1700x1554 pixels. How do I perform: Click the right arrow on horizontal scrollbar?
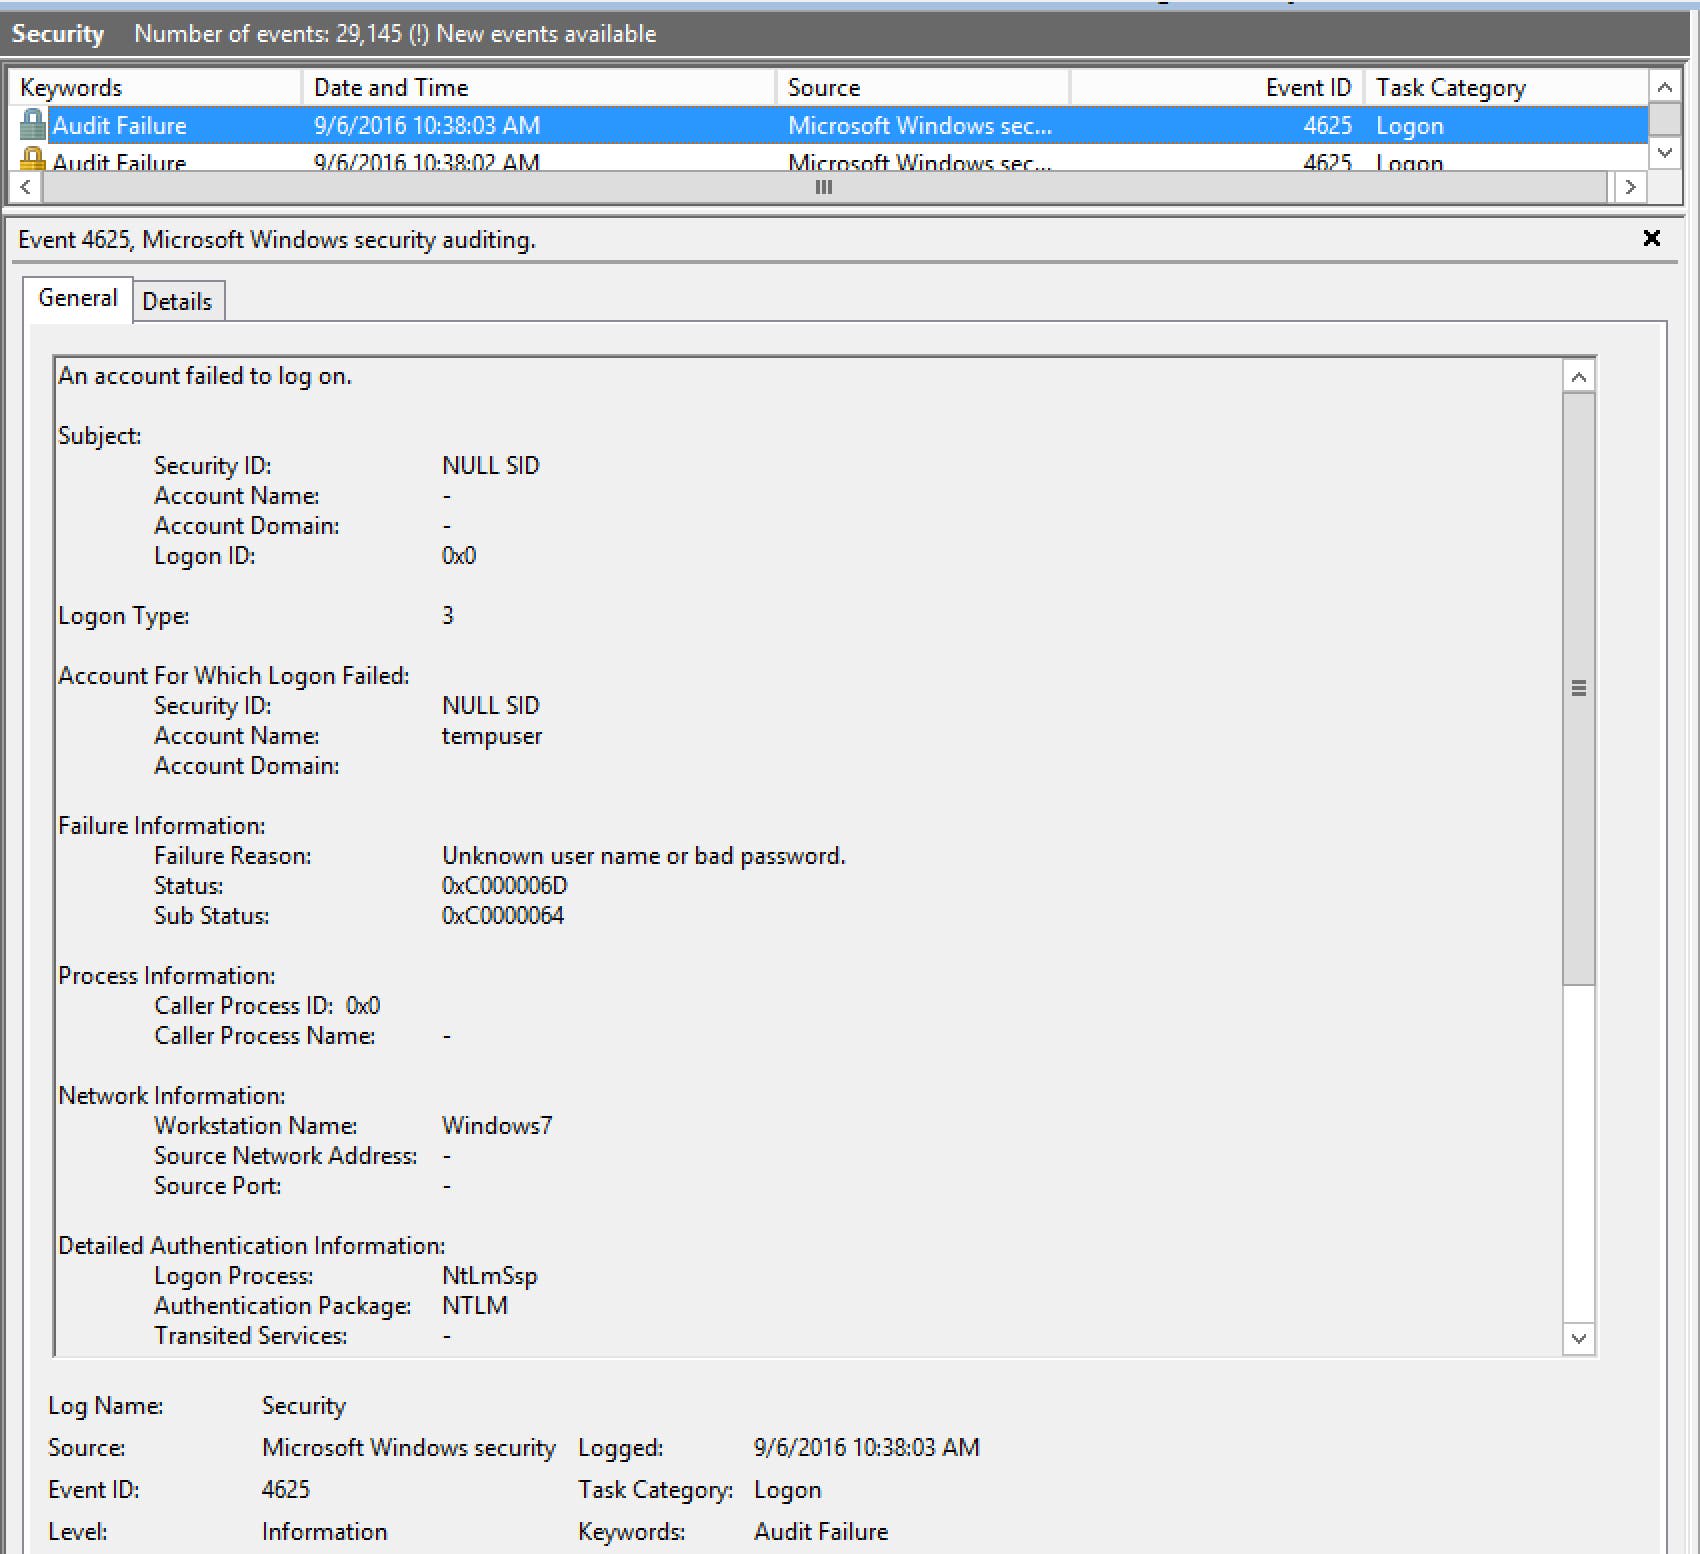click(1630, 187)
